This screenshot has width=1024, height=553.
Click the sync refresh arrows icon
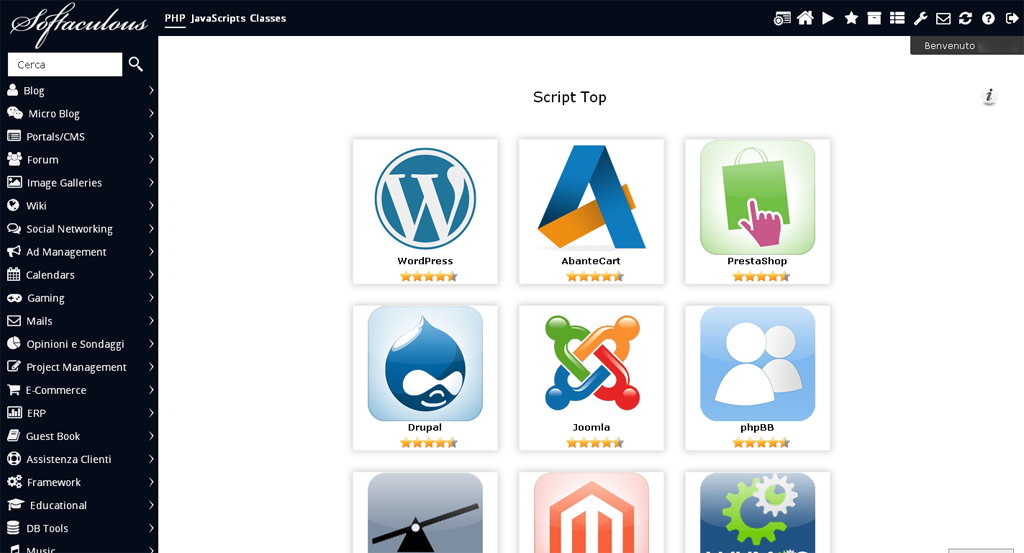pyautogui.click(x=965, y=18)
